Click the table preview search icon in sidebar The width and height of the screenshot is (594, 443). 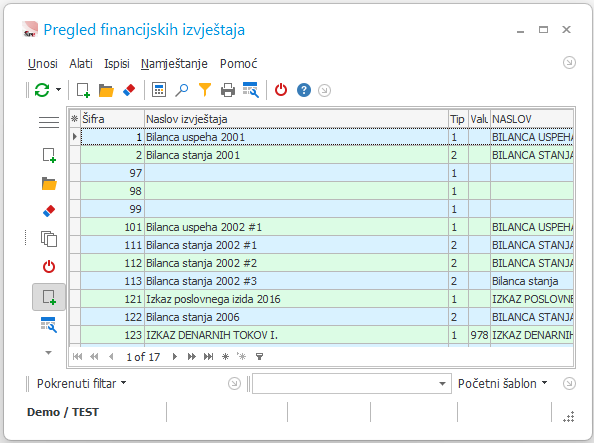tap(49, 325)
